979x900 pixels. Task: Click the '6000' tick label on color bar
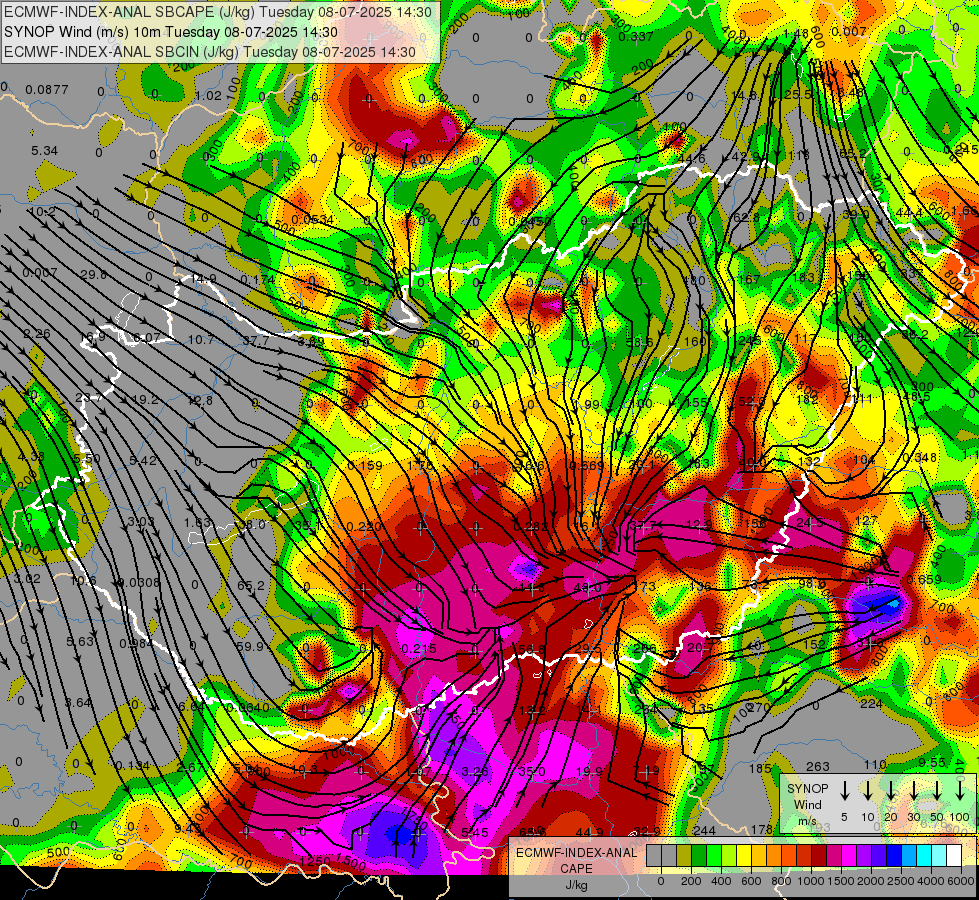point(961,881)
